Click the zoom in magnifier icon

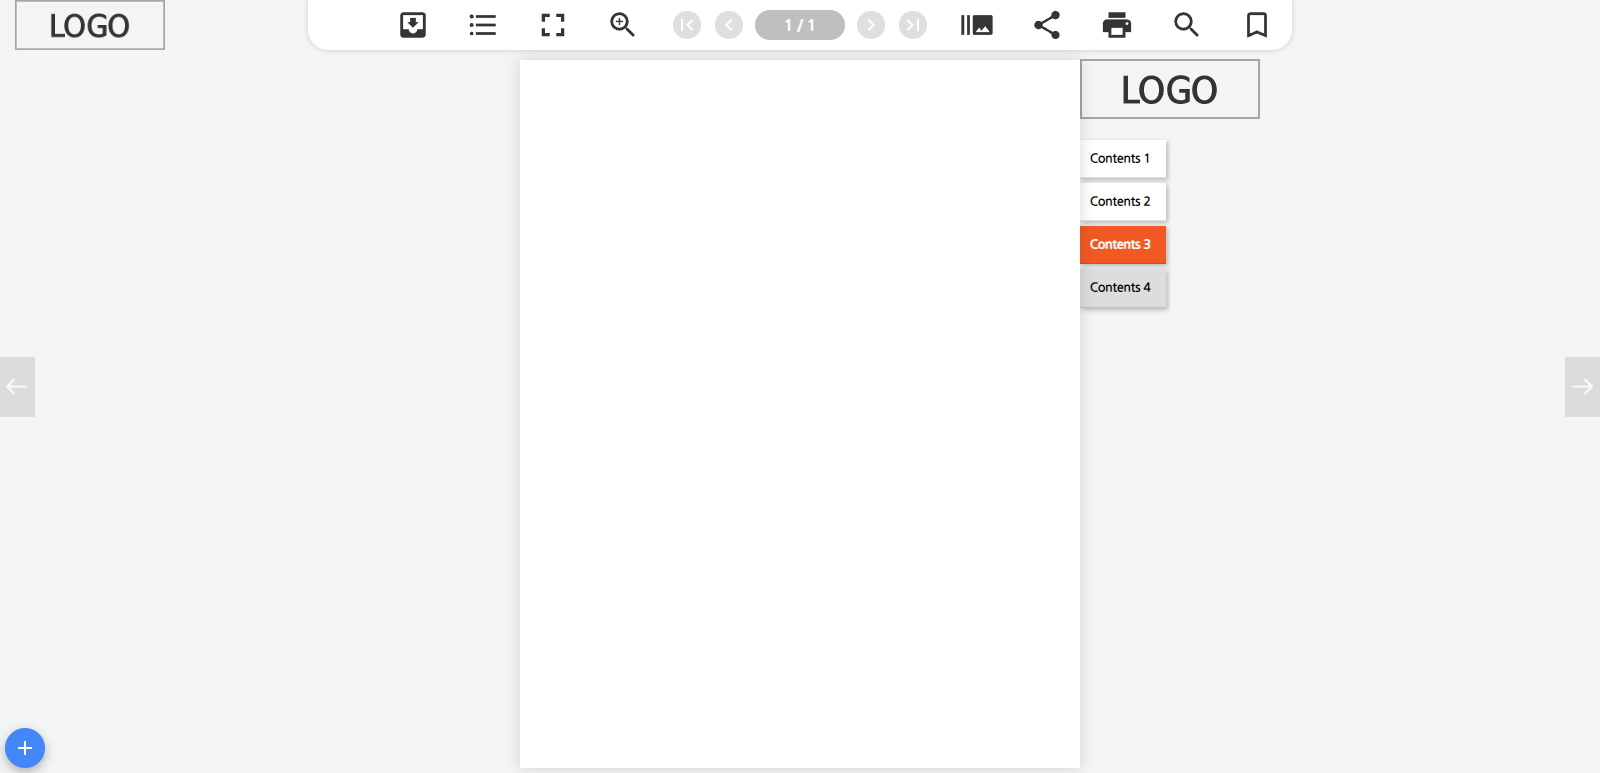tap(622, 25)
